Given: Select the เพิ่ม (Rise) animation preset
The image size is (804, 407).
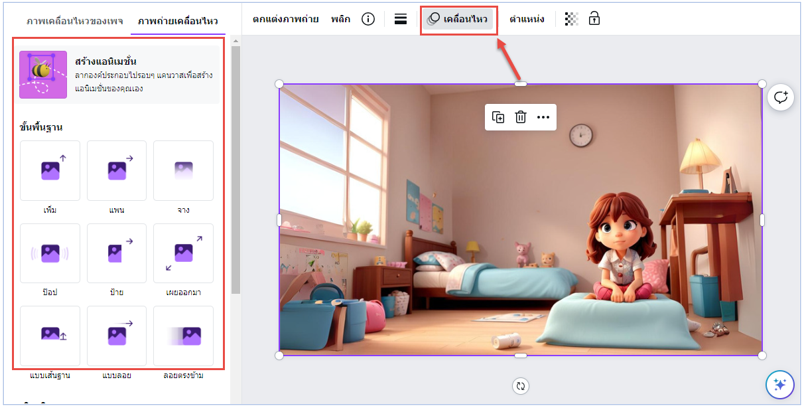Looking at the screenshot, I should tap(49, 170).
